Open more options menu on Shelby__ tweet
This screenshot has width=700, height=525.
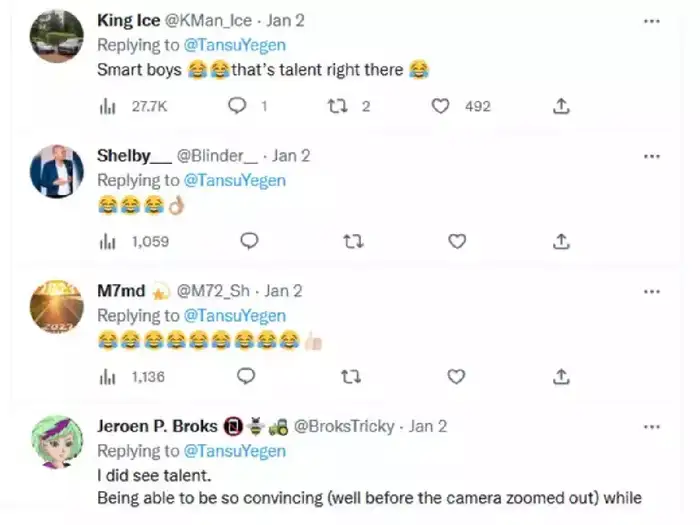(652, 156)
